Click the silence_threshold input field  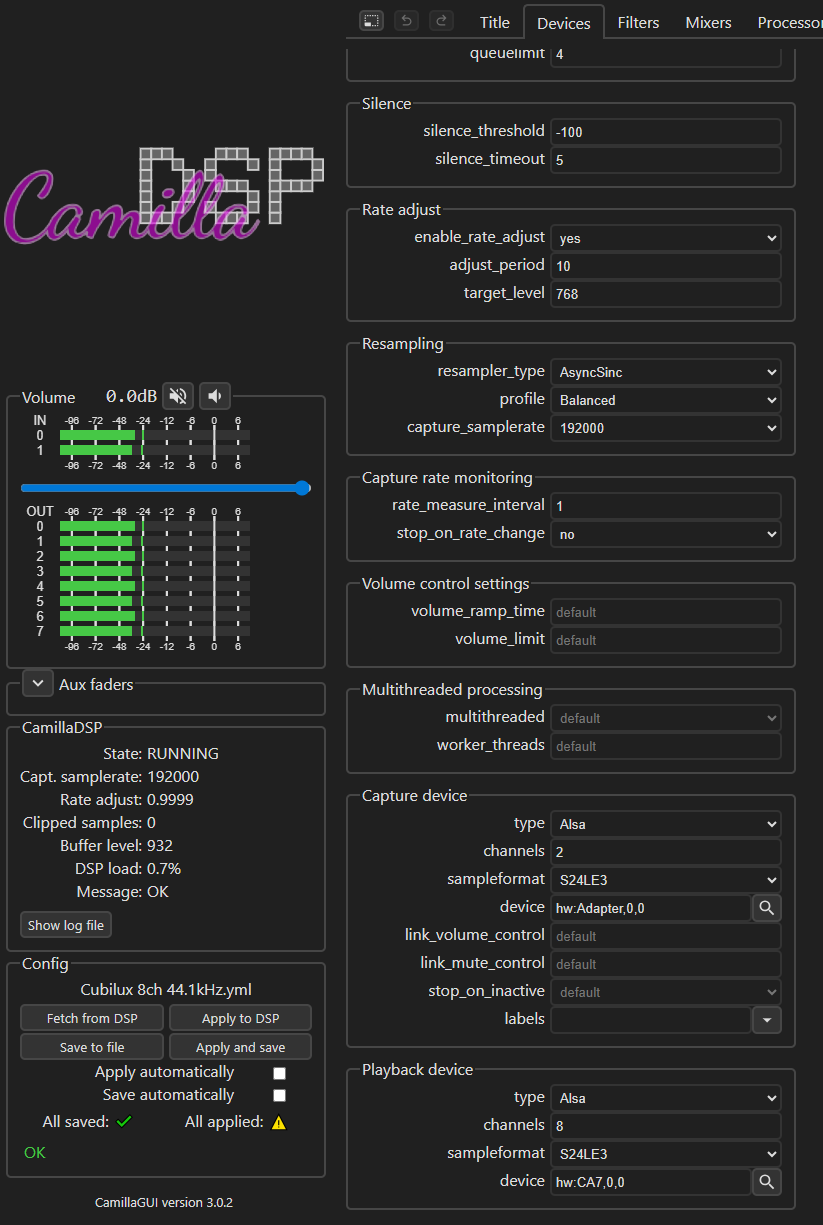(665, 131)
